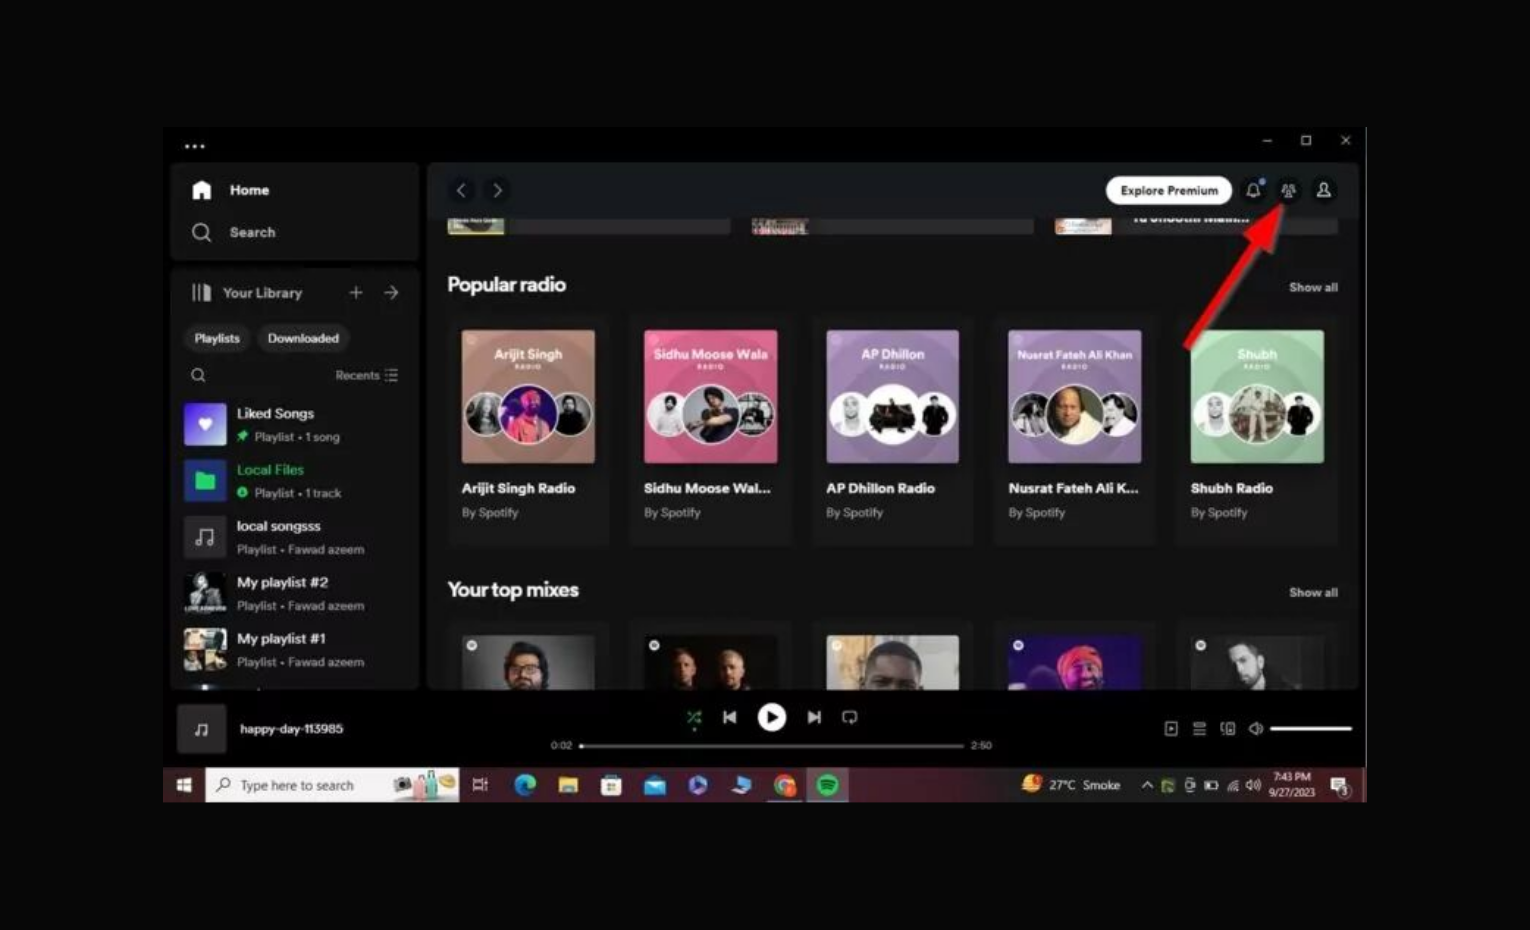
Task: Click the Popular radio heading
Action: 507,285
